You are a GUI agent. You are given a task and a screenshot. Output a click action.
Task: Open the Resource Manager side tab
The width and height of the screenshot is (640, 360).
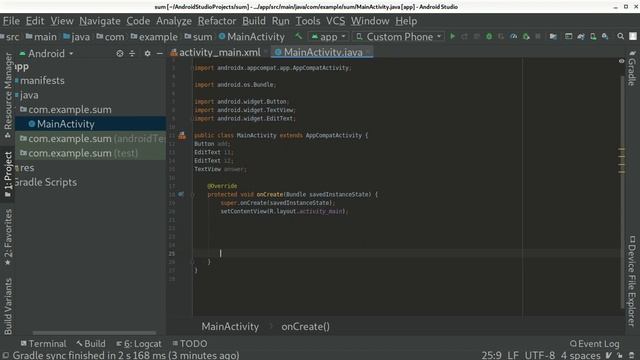tap(7, 96)
